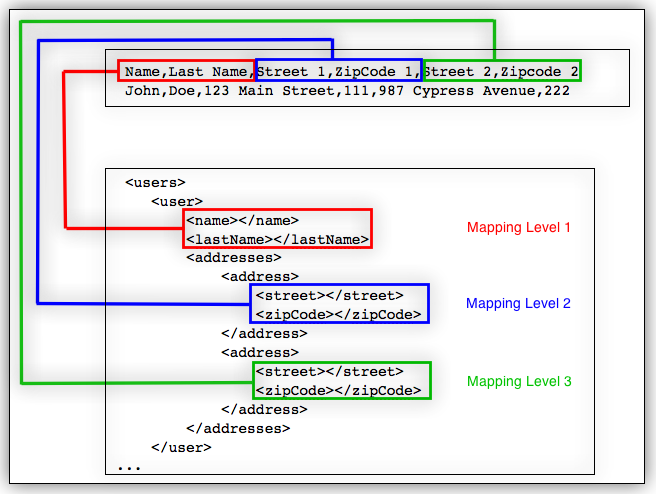The width and height of the screenshot is (656, 494).
Task: Click the <zipCode> element inside the blue box
Action: pos(338,314)
